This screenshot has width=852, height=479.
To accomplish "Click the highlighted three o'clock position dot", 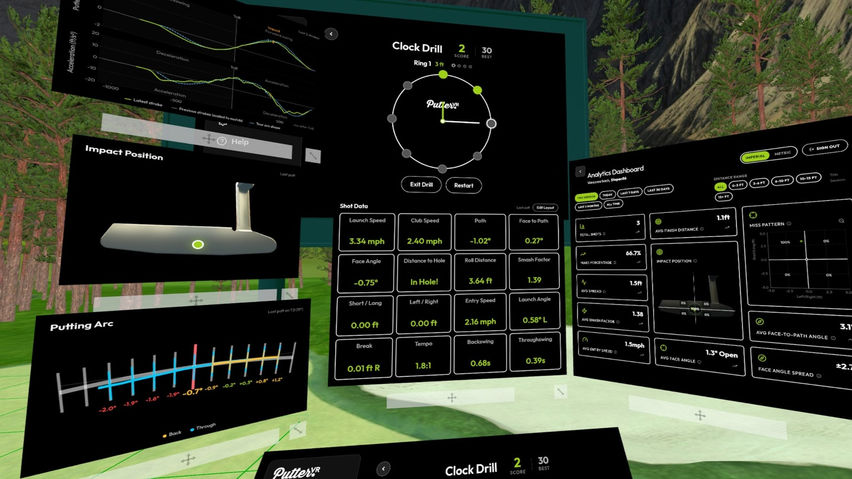I will [x=491, y=124].
